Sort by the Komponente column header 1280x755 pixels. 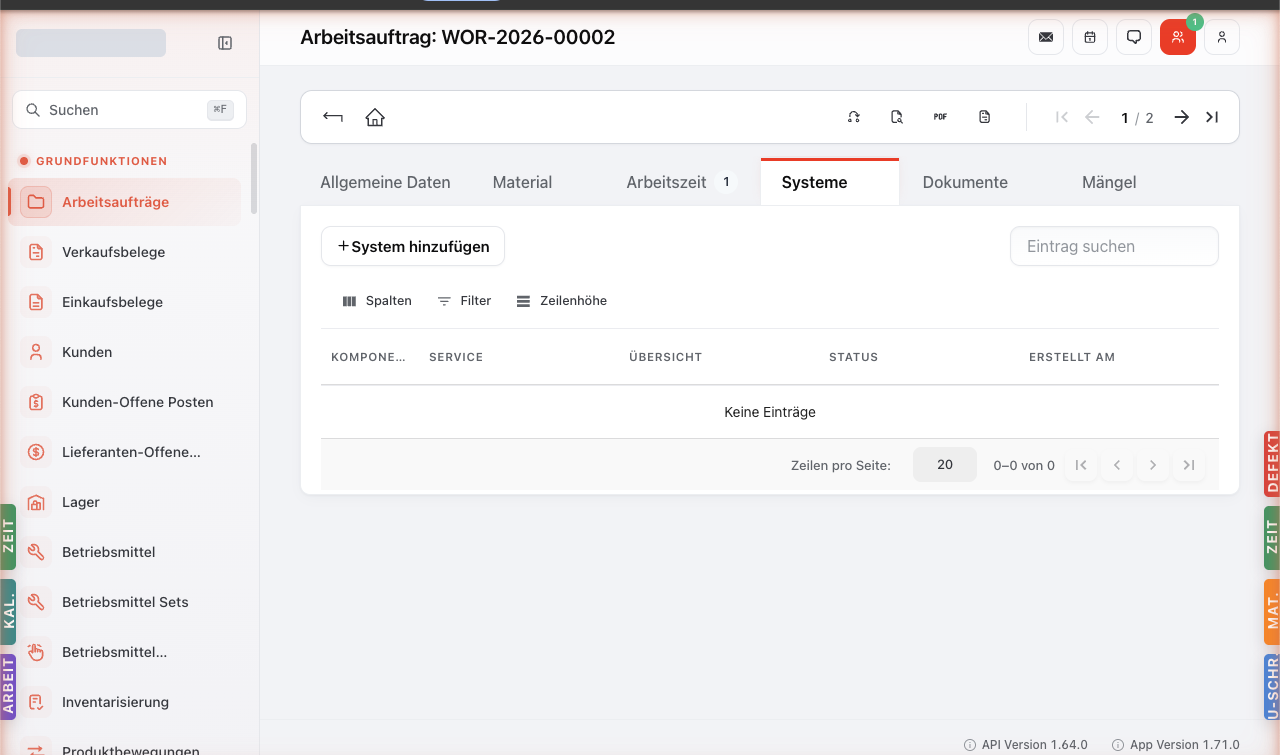(369, 357)
